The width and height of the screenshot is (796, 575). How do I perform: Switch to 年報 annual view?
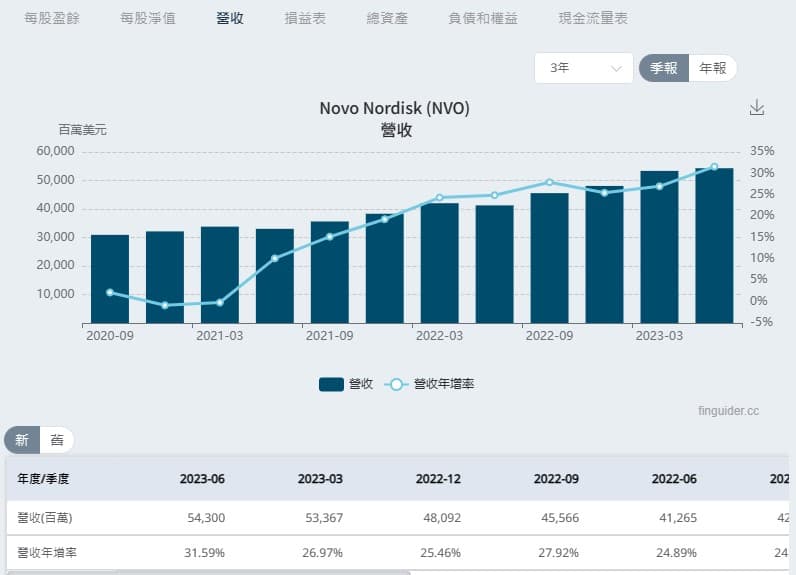(712, 68)
